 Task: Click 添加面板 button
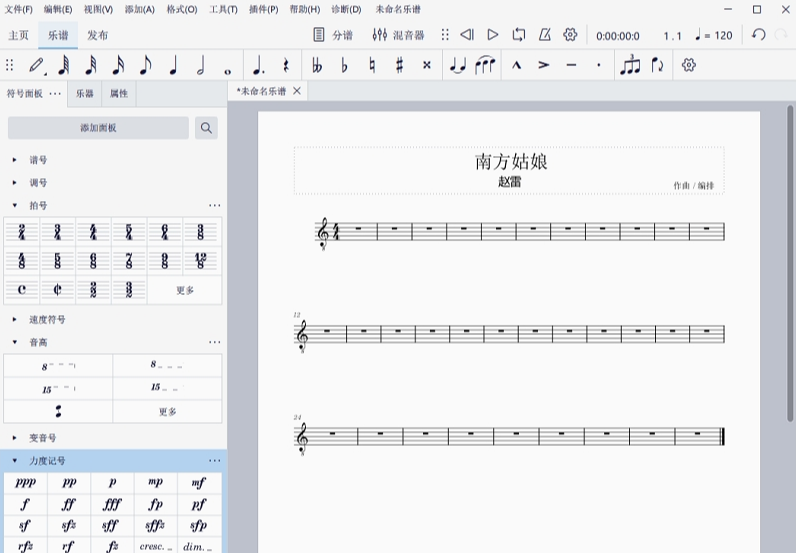[x=98, y=128]
